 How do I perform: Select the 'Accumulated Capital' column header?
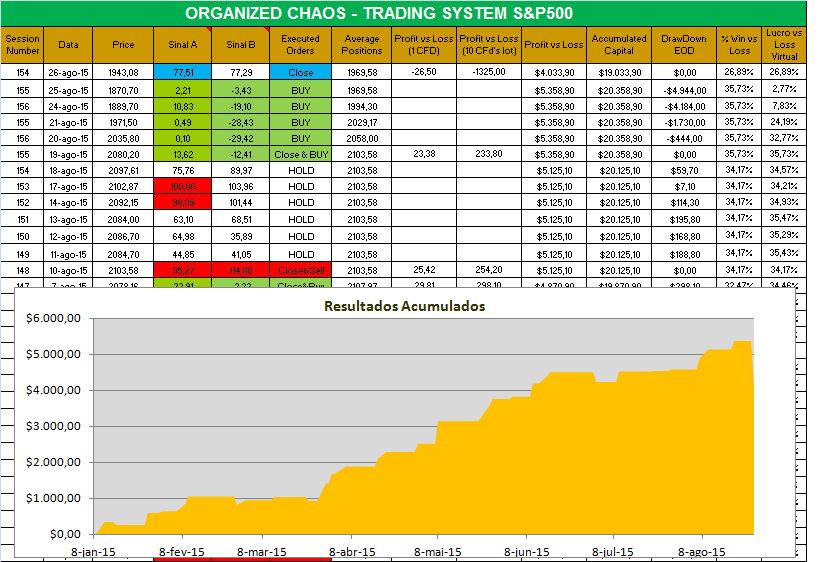point(619,45)
